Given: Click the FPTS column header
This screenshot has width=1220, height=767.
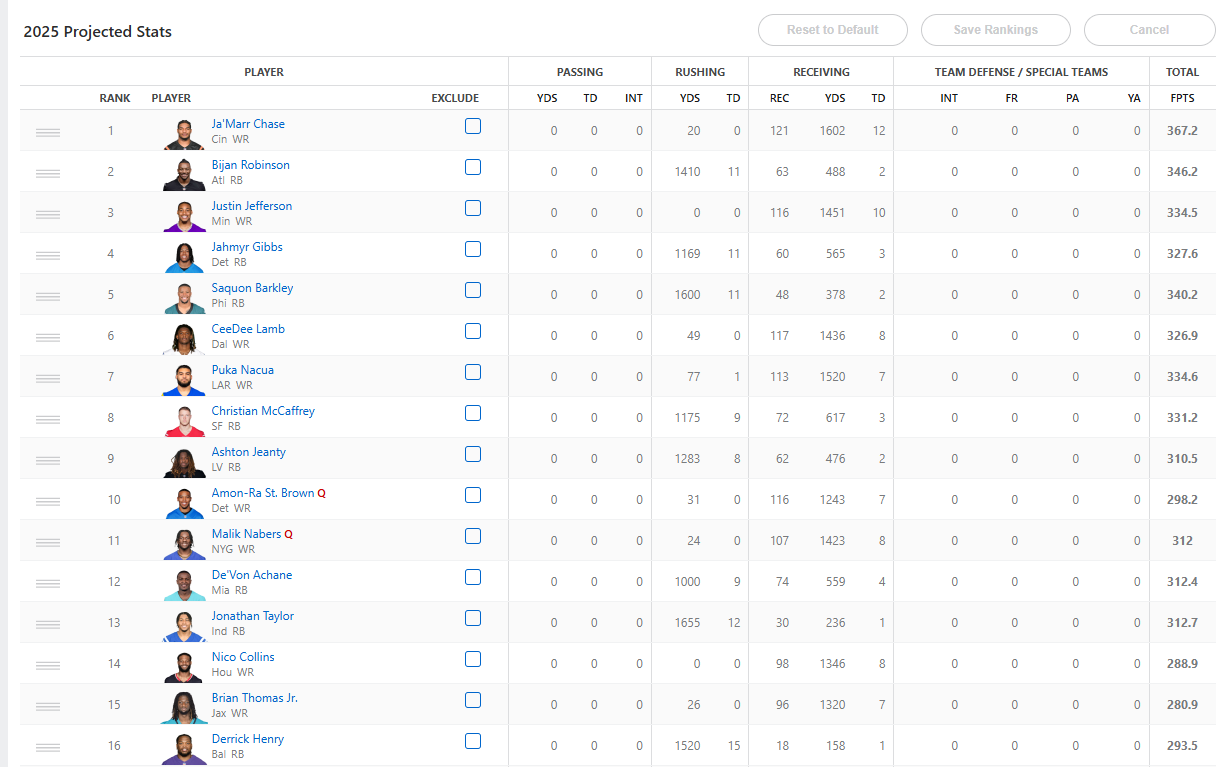Looking at the screenshot, I should point(1182,98).
